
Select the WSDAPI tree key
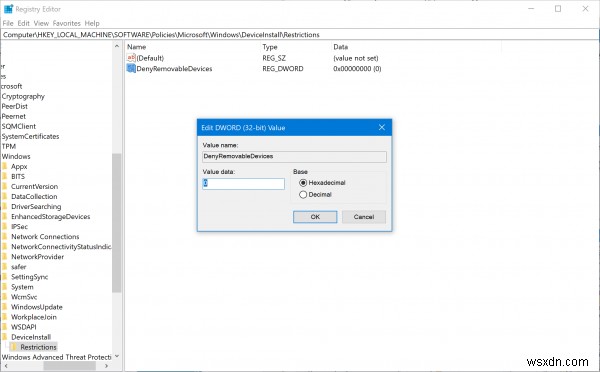pos(24,327)
